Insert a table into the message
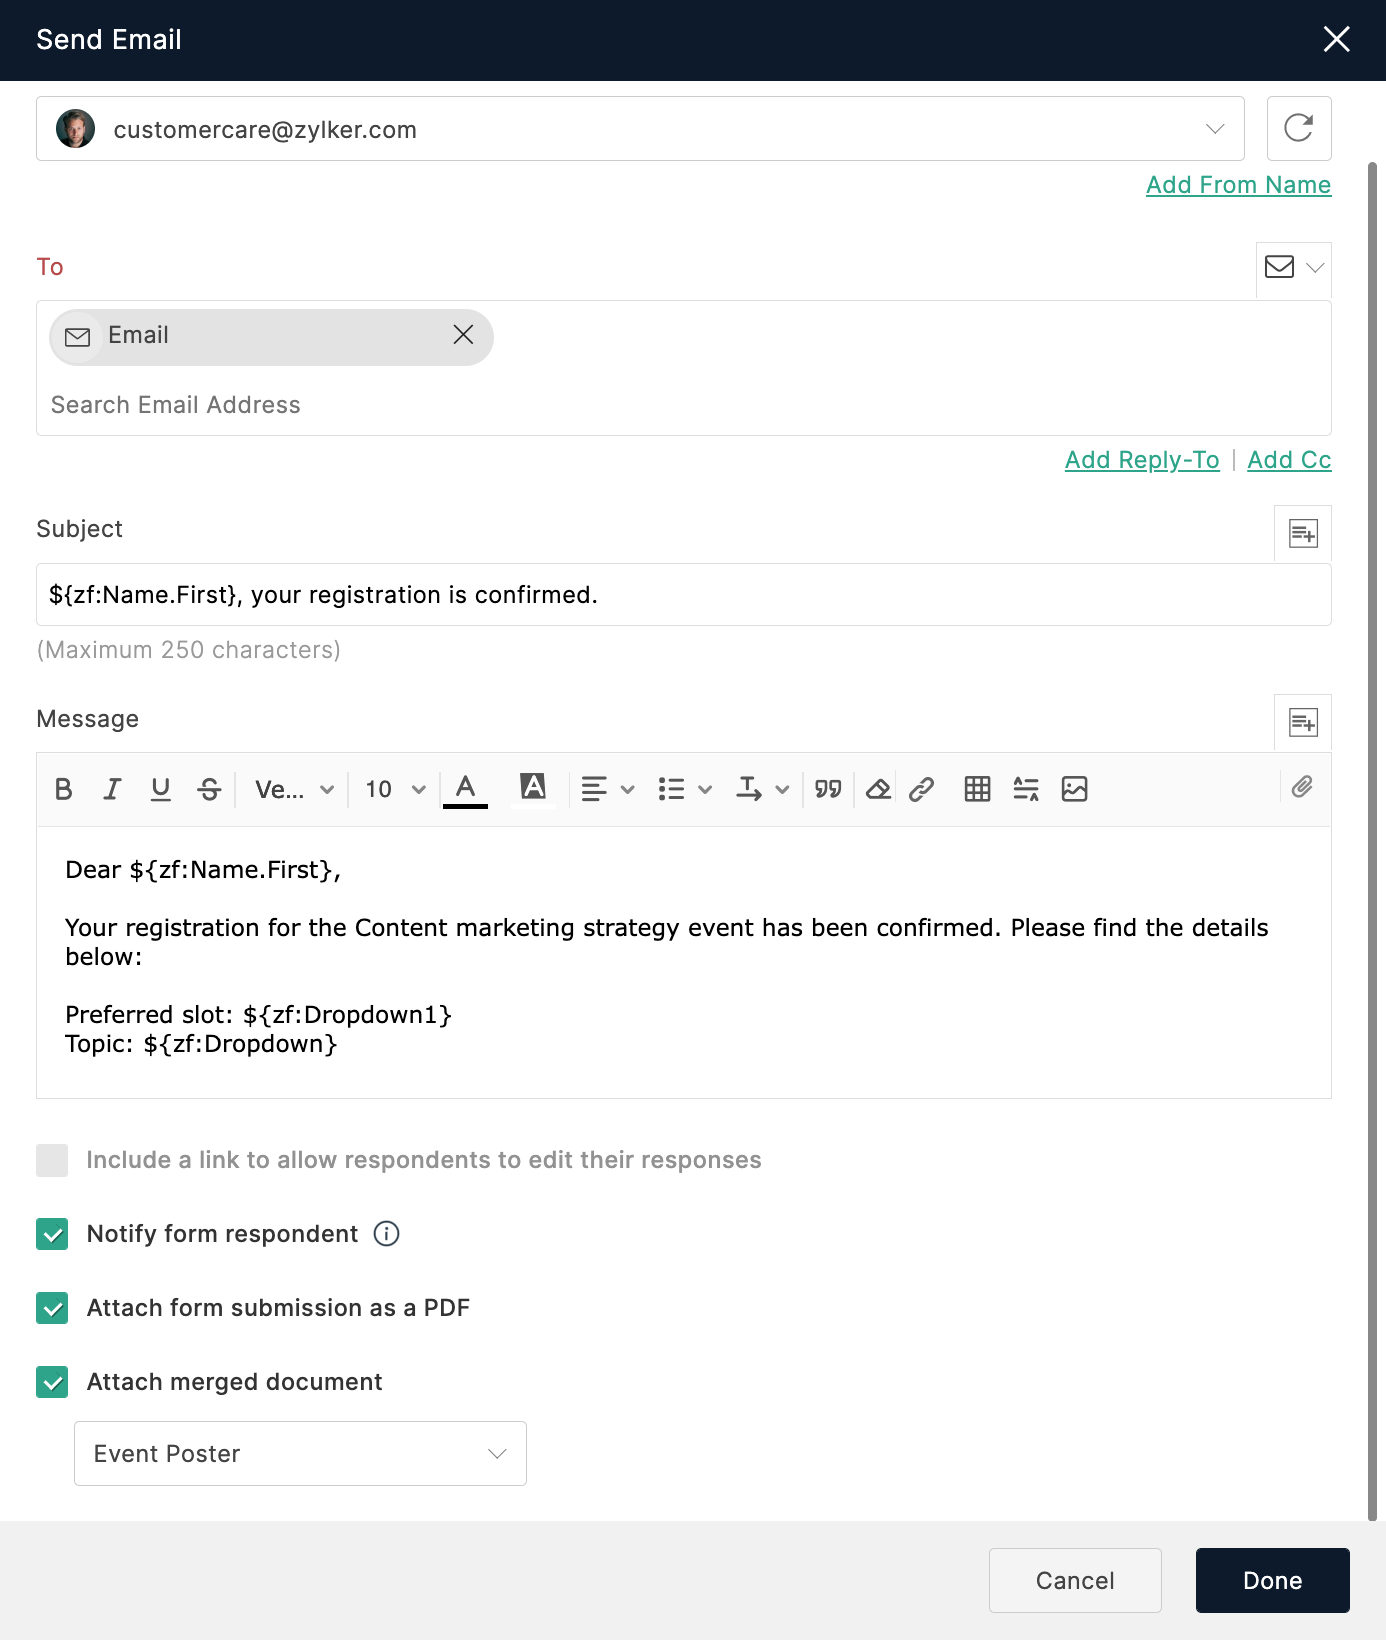1386x1640 pixels. click(x=978, y=789)
